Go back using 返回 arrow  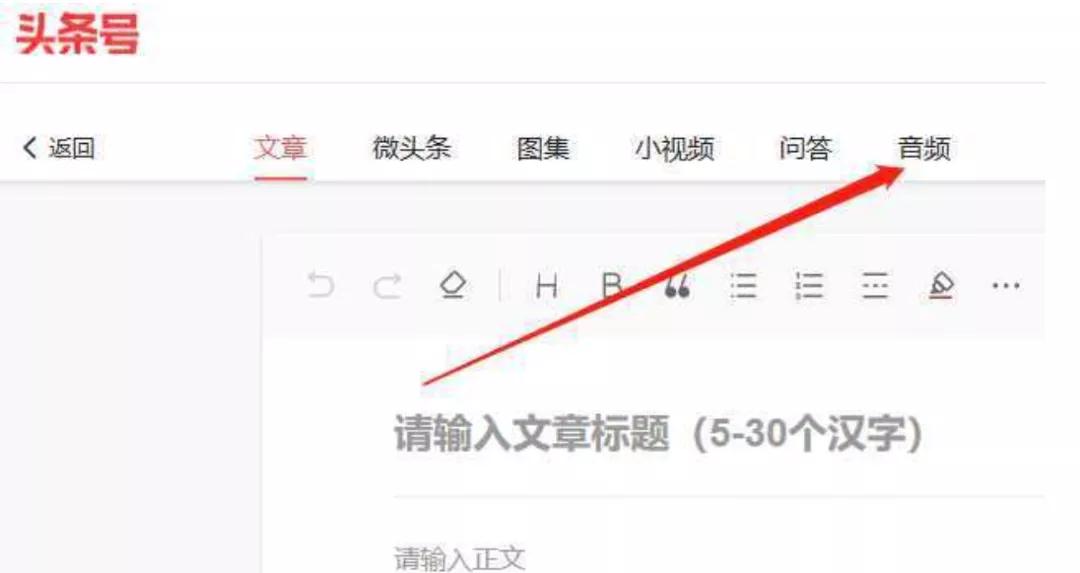coord(59,147)
